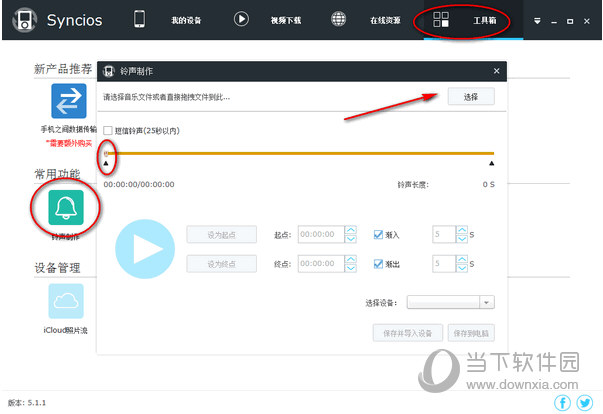Click the Syncios logo icon

coord(25,20)
